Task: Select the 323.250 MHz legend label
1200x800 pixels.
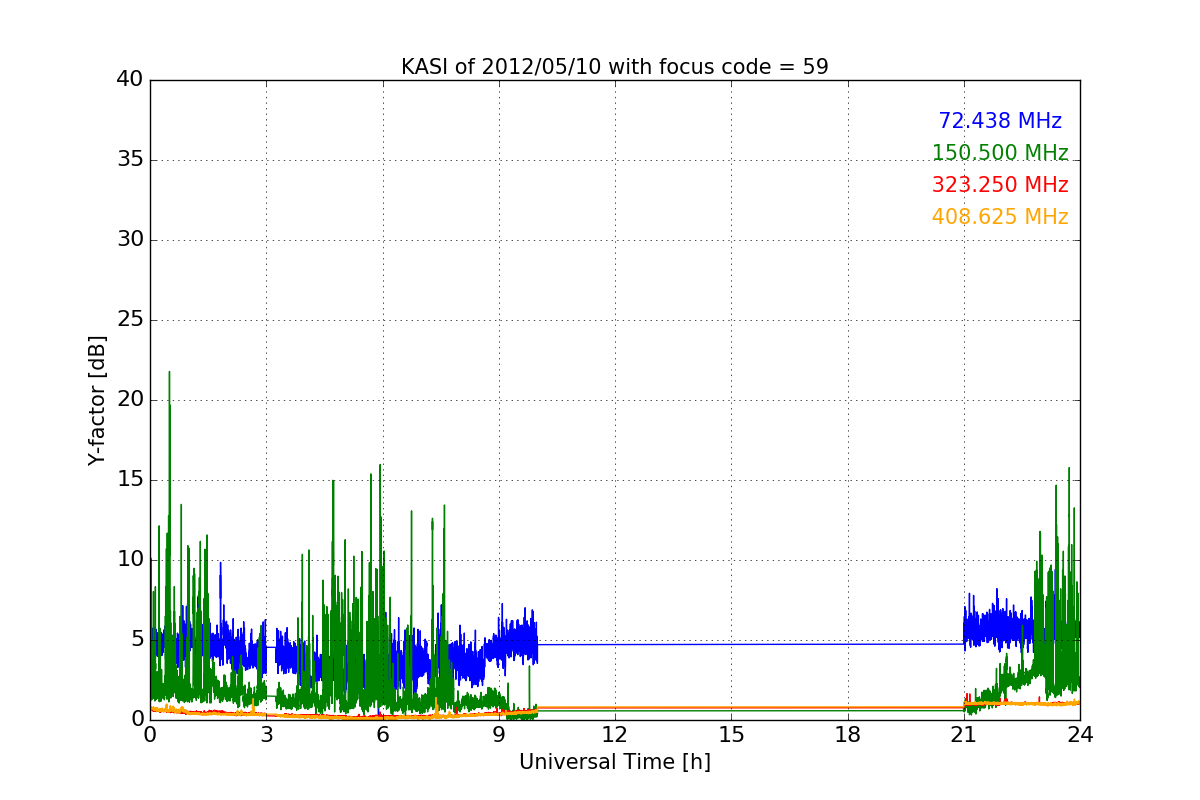Action: [x=1000, y=185]
